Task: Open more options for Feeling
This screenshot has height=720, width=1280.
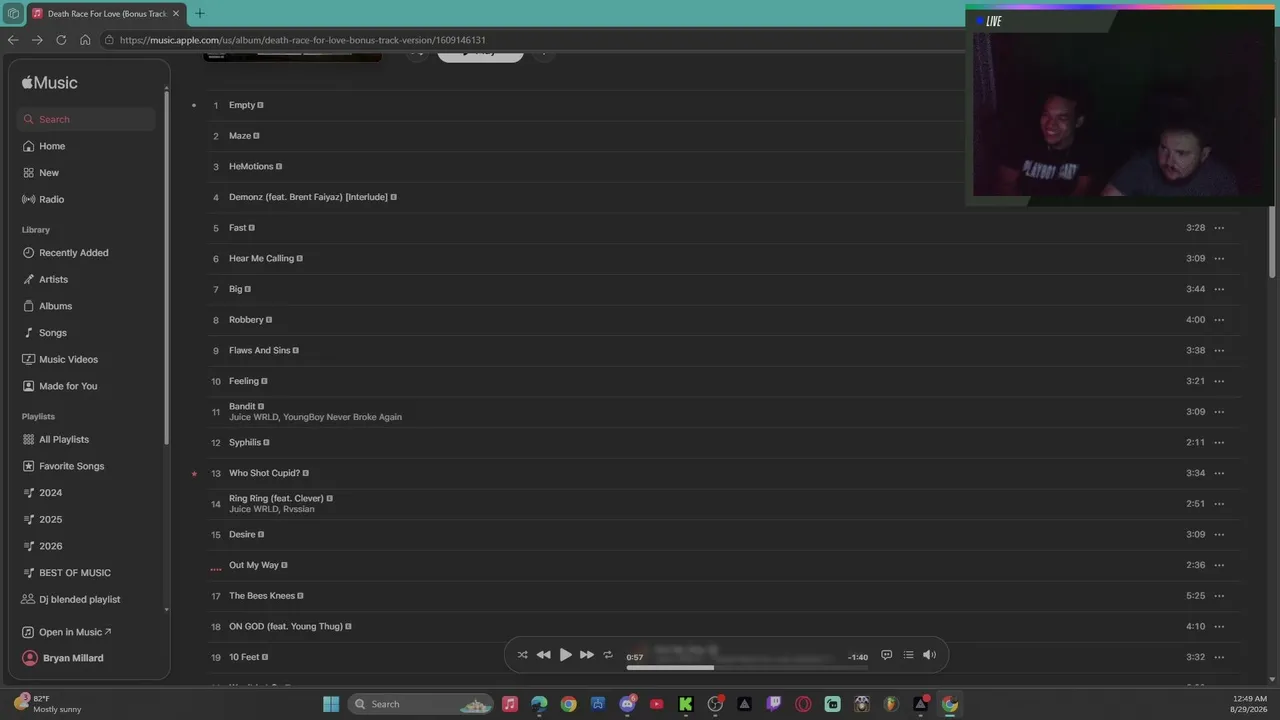Action: (1219, 381)
